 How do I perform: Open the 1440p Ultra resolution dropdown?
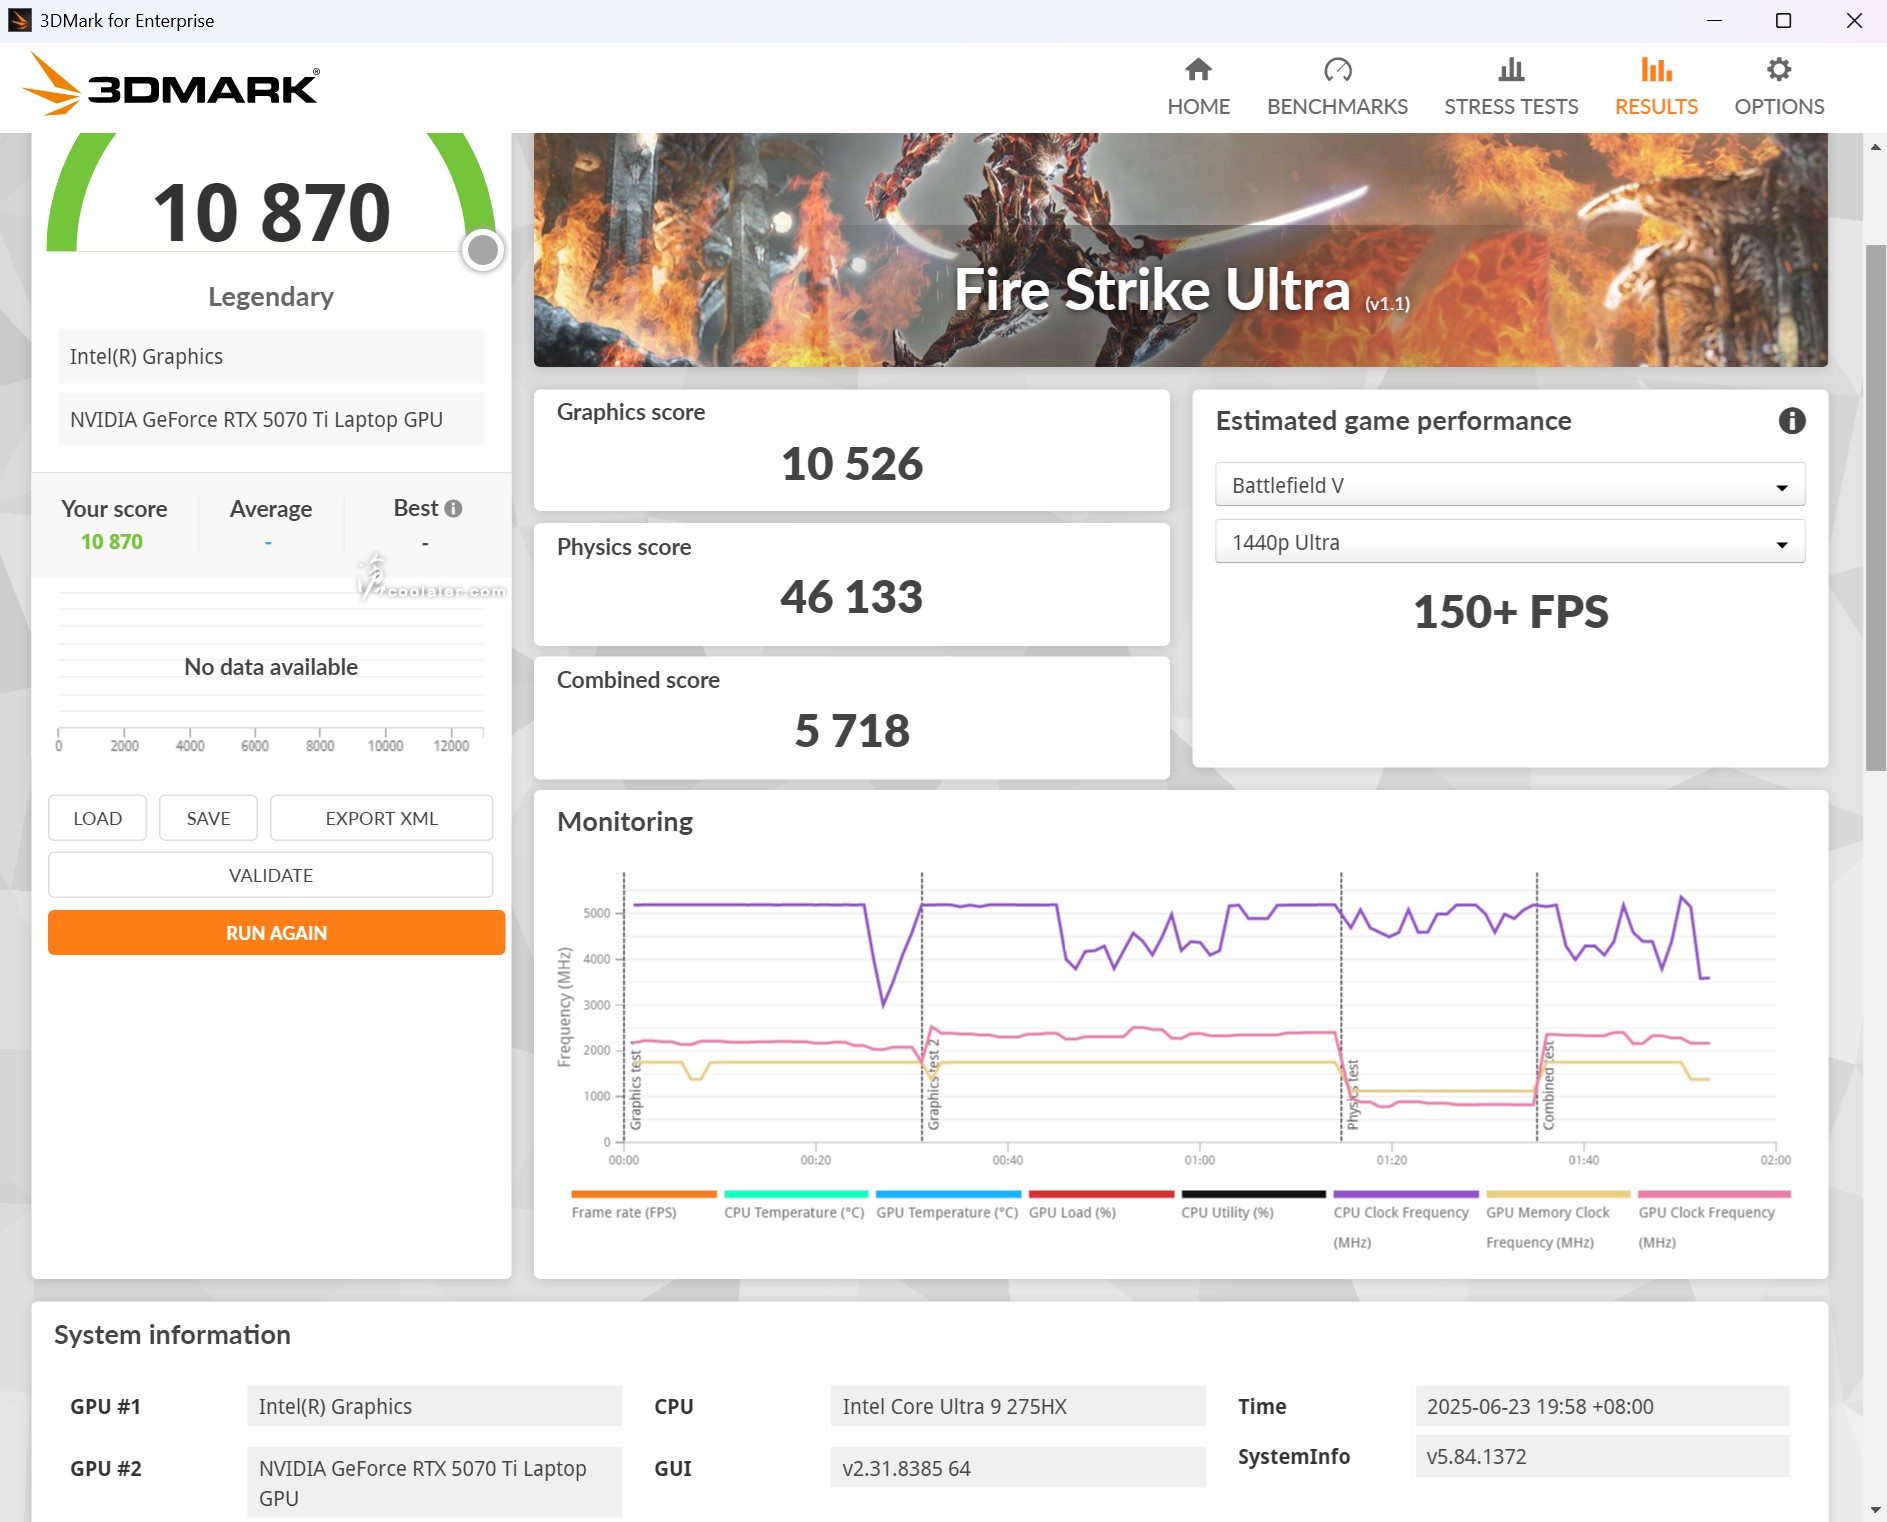(1510, 542)
